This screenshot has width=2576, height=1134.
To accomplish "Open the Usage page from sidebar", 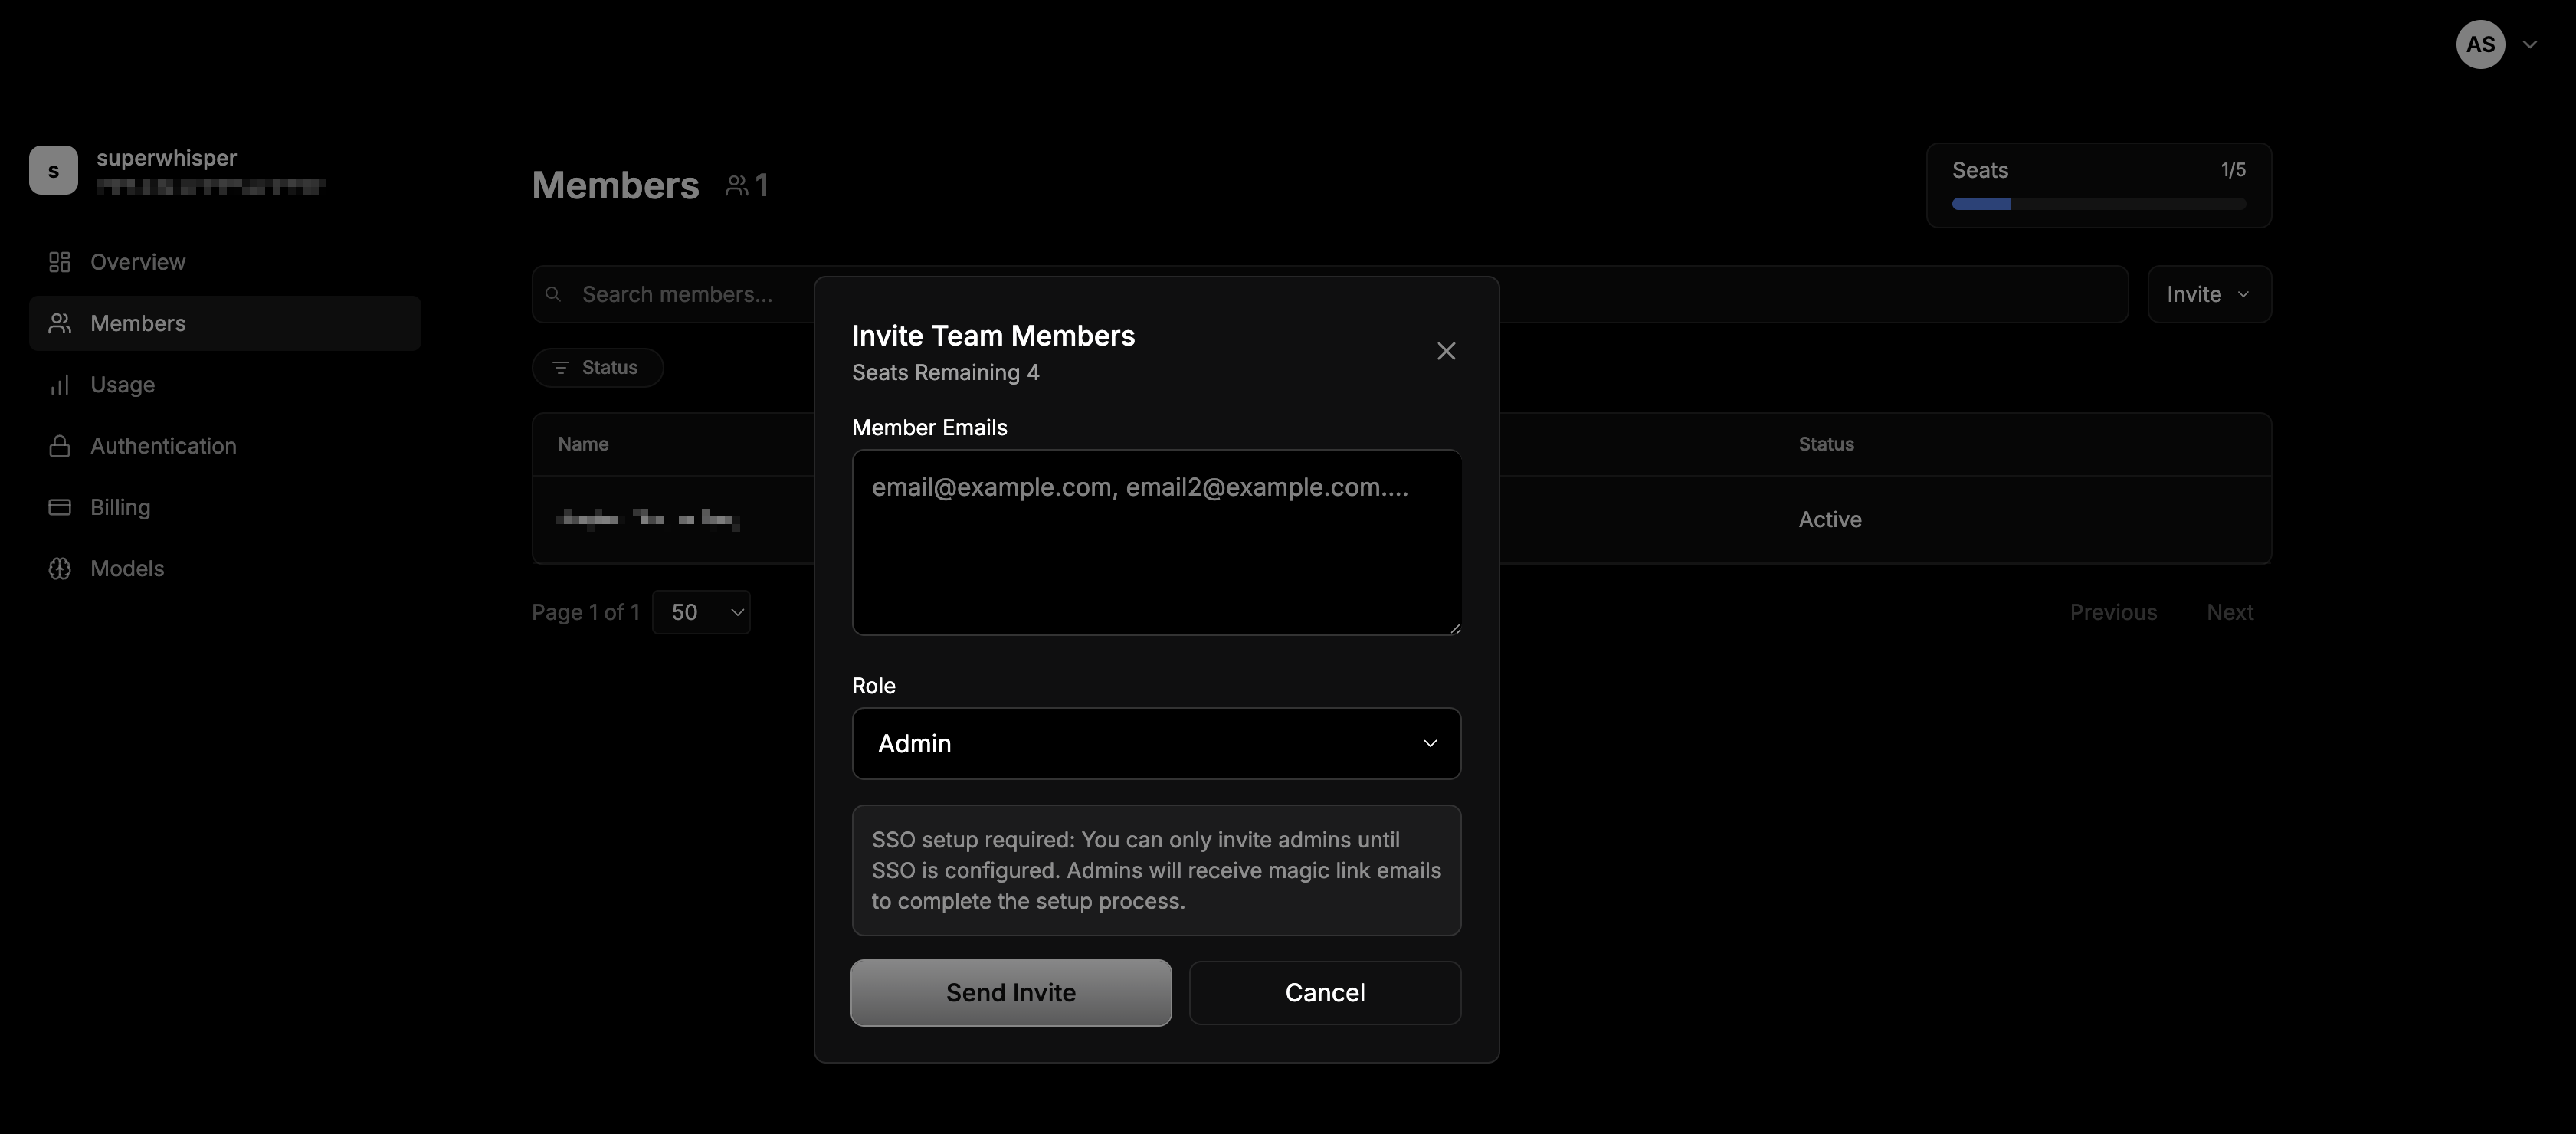I will pos(123,384).
